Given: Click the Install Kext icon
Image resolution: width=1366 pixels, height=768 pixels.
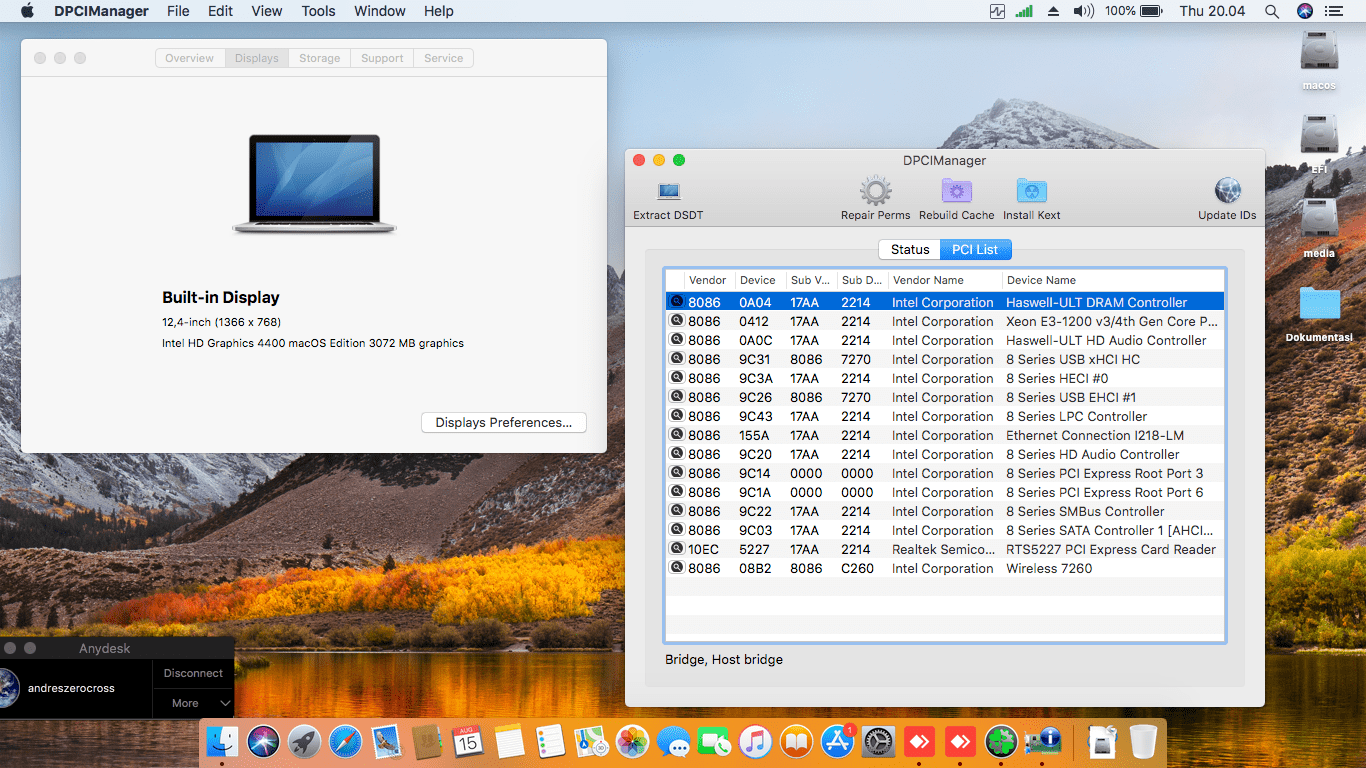Looking at the screenshot, I should coord(1031,191).
